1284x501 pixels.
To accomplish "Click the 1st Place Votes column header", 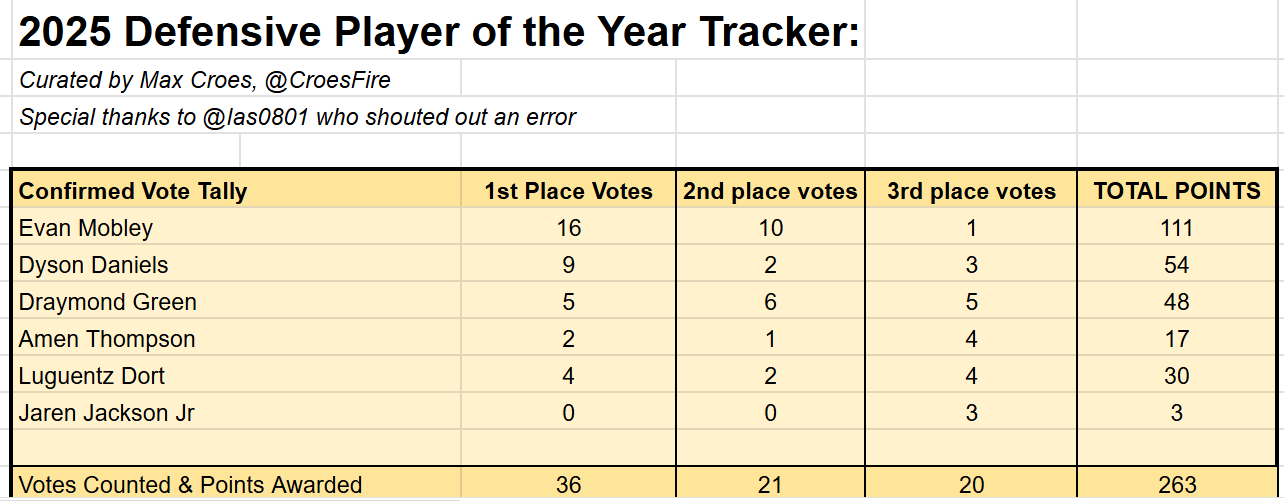I will 568,191.
